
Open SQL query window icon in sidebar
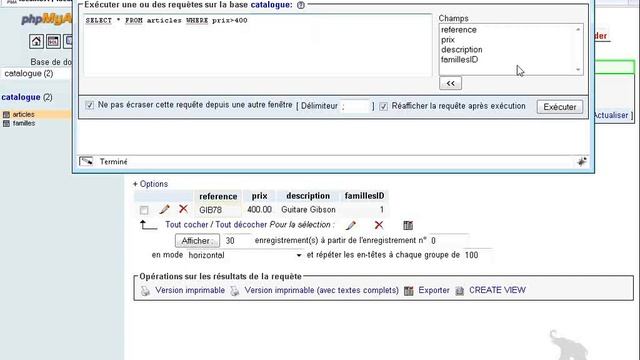pyautogui.click(x=53, y=41)
